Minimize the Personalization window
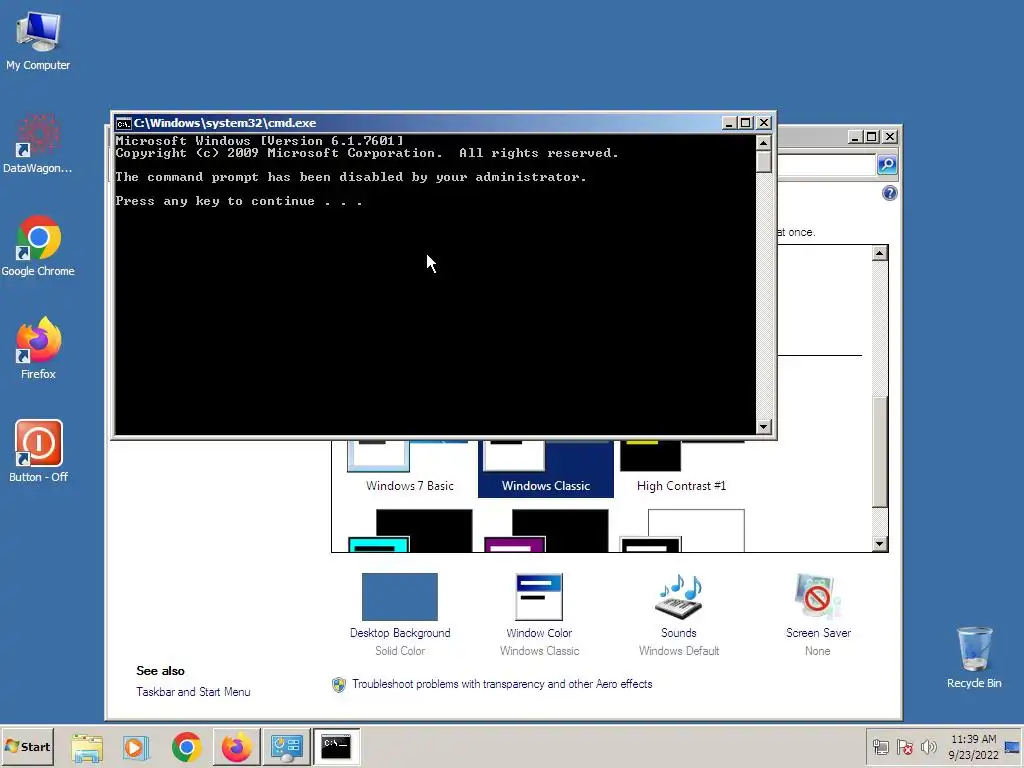The image size is (1024, 768). click(856, 136)
